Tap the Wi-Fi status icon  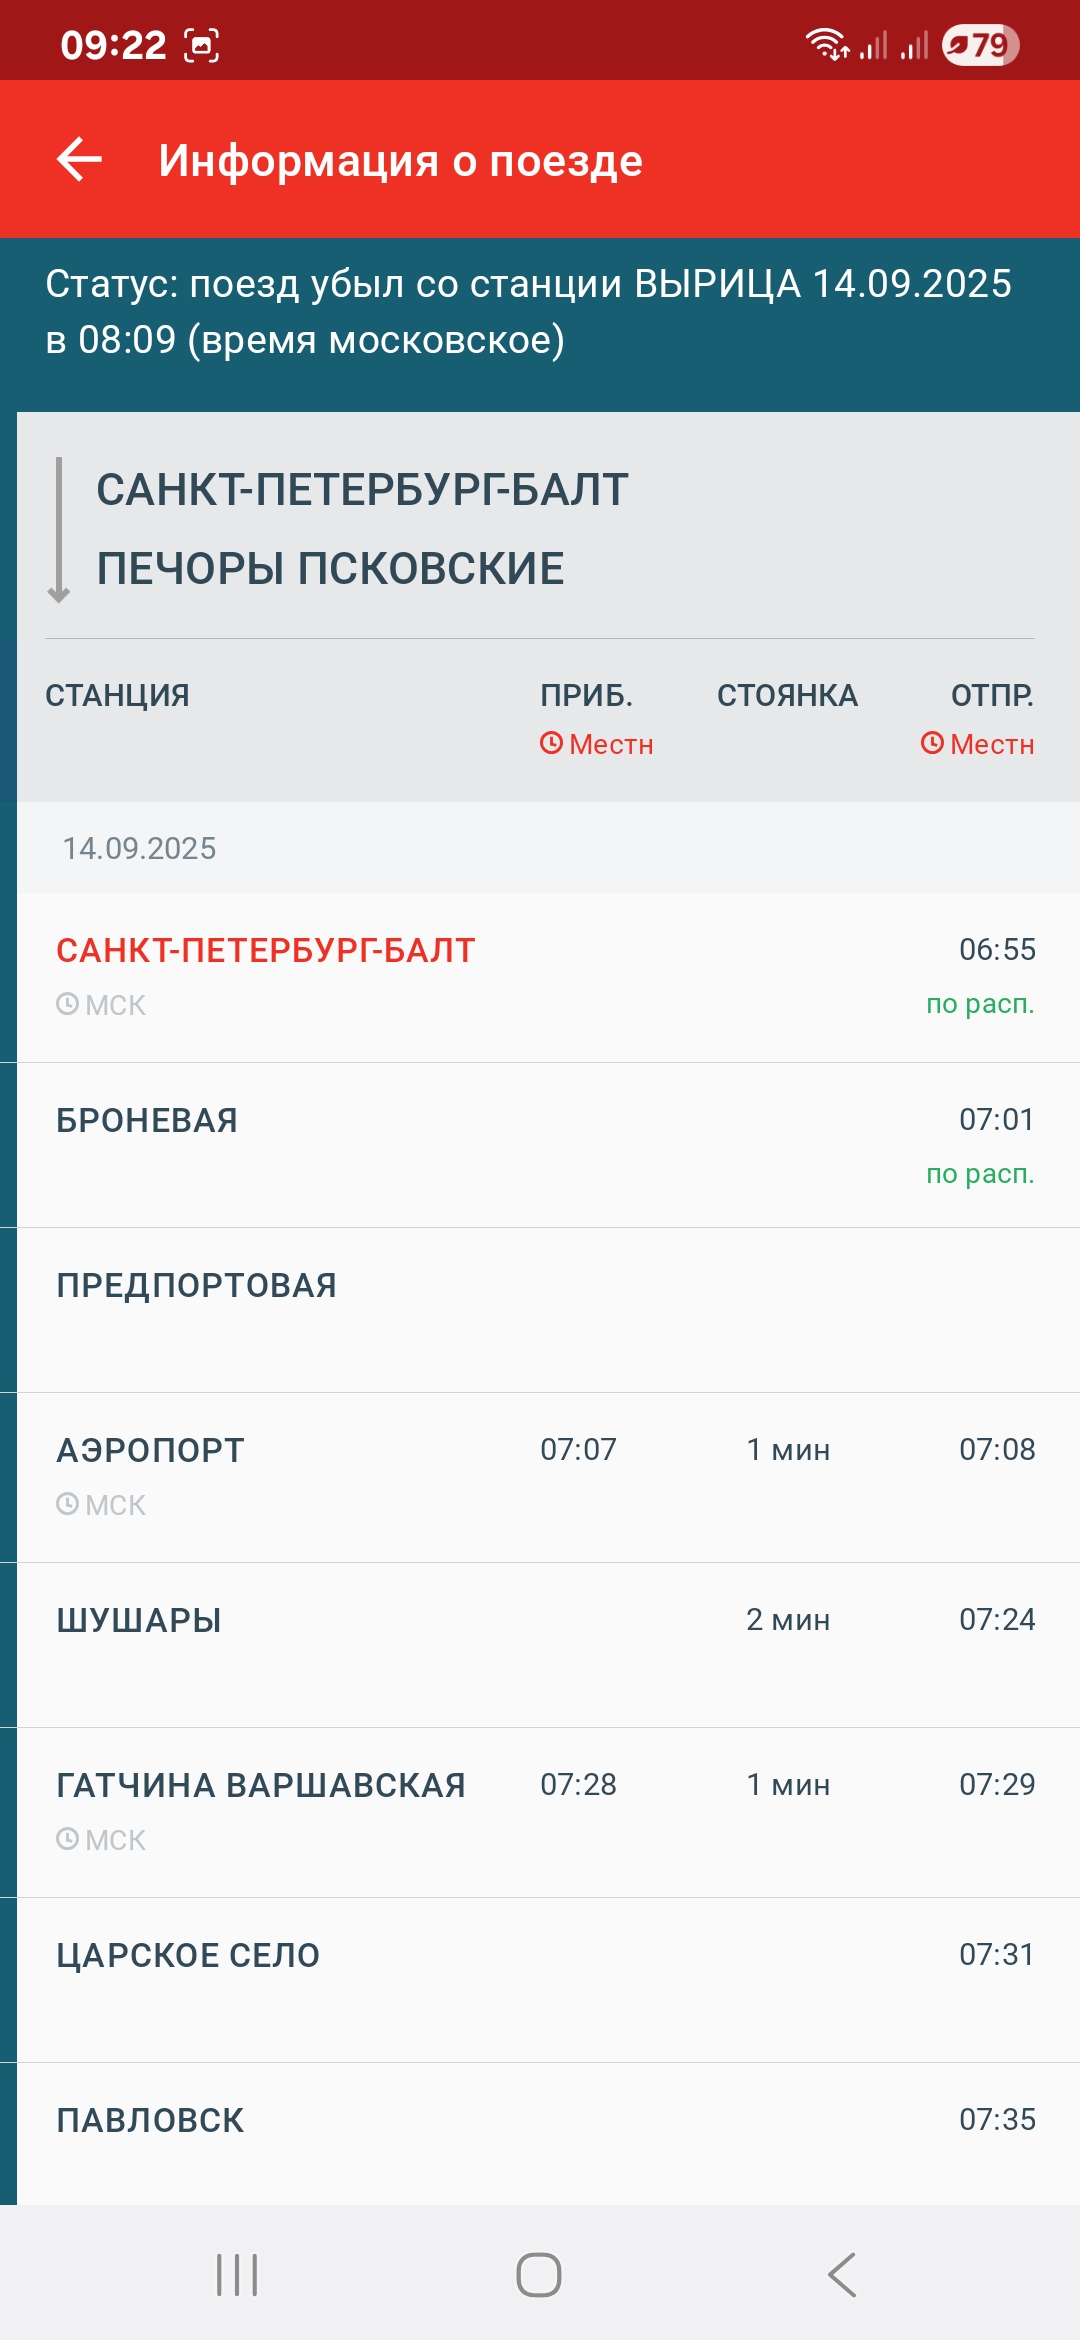click(826, 45)
